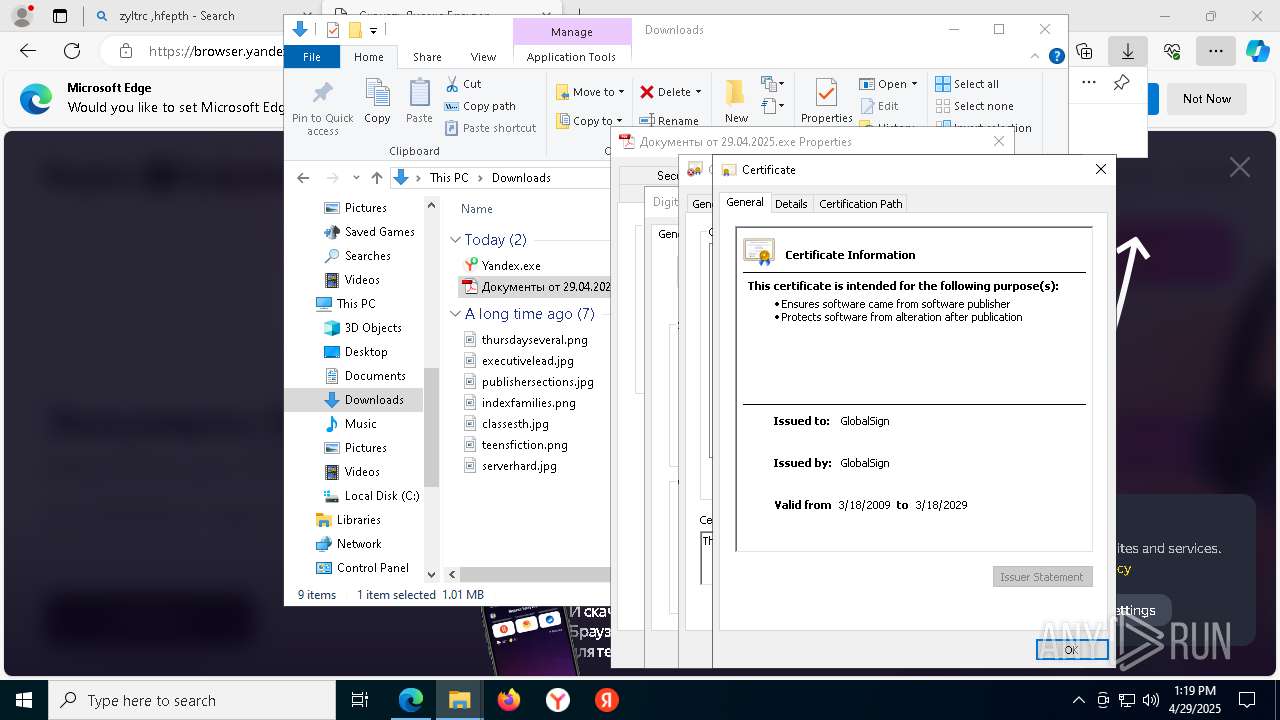Select Control Panel in navigation pane

coord(362,567)
